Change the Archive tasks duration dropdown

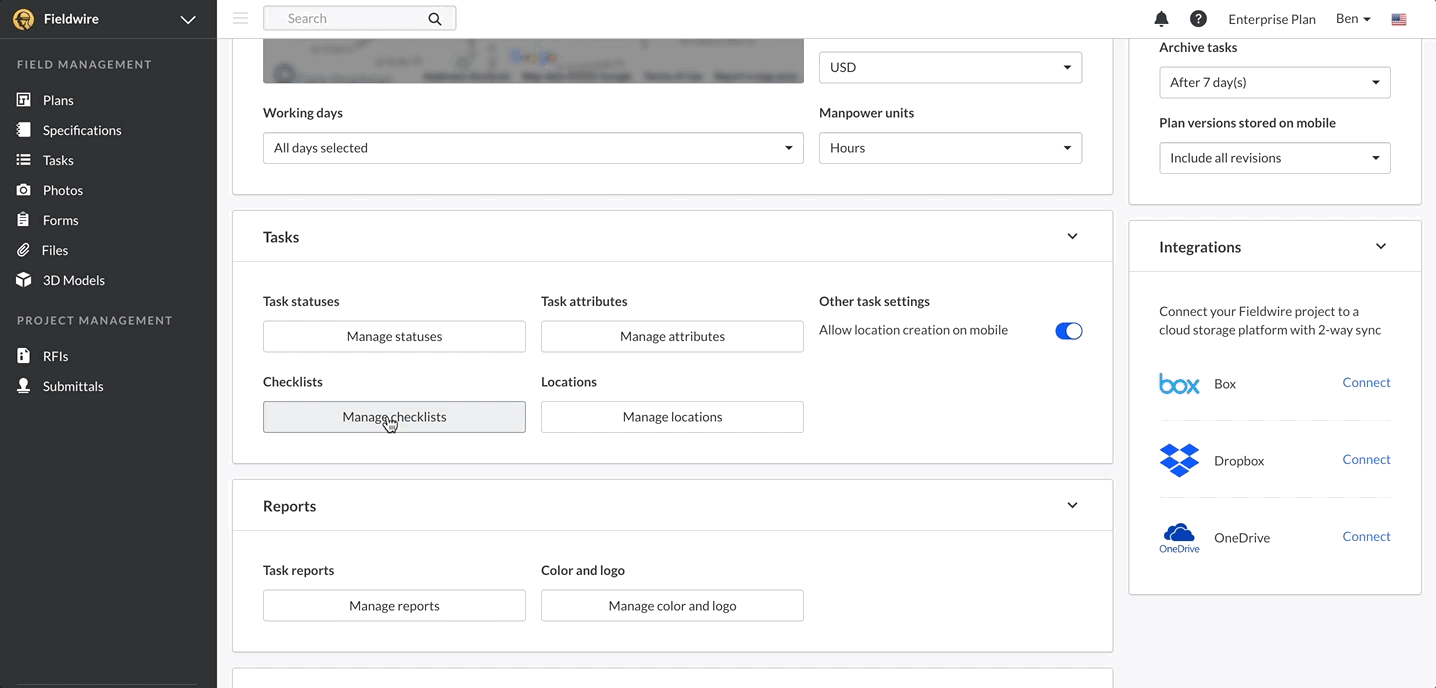point(1274,82)
